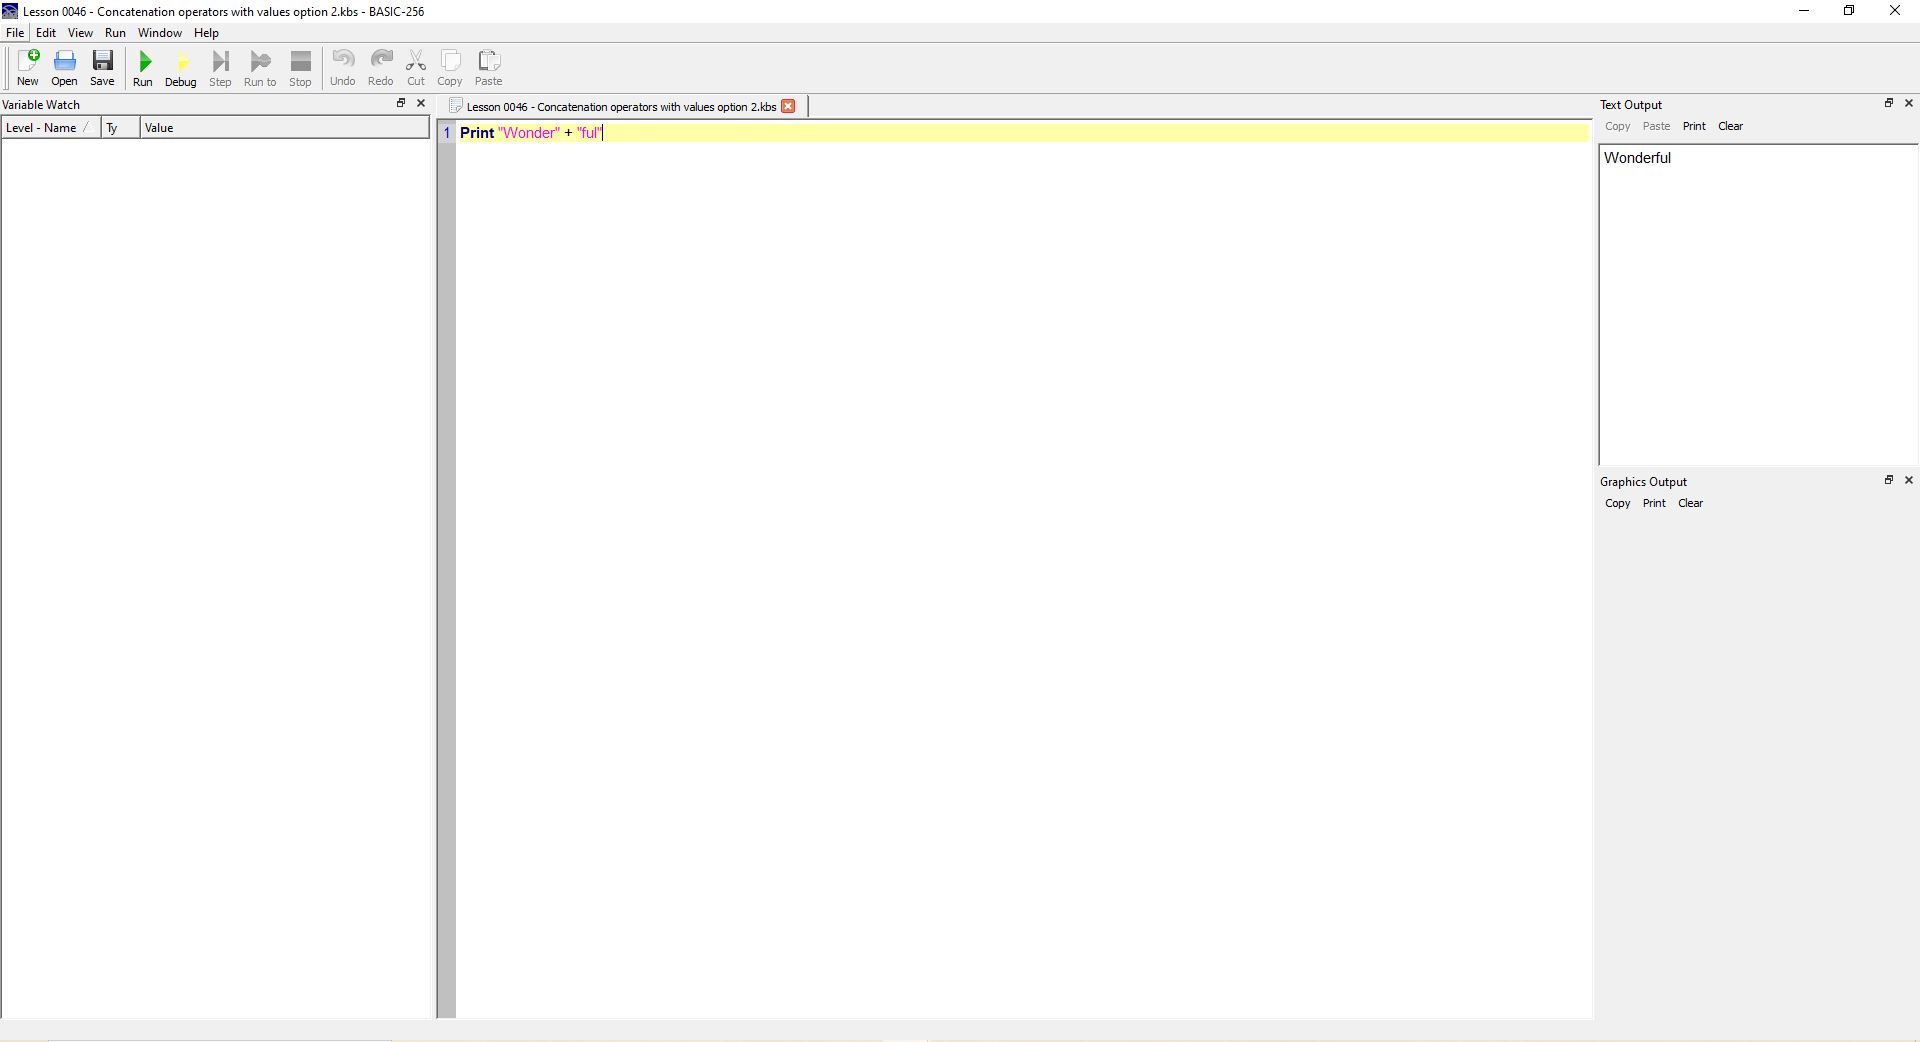
Task: Undock the Graphics Output panel
Action: point(1889,480)
